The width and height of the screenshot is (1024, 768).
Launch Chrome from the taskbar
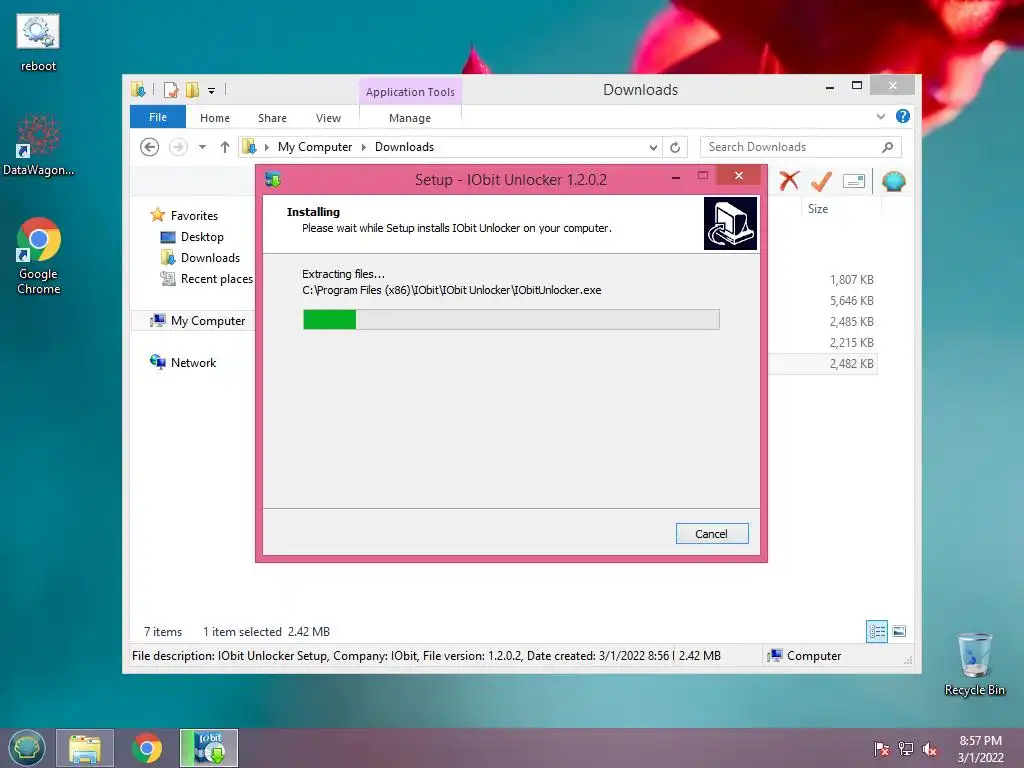tap(147, 748)
